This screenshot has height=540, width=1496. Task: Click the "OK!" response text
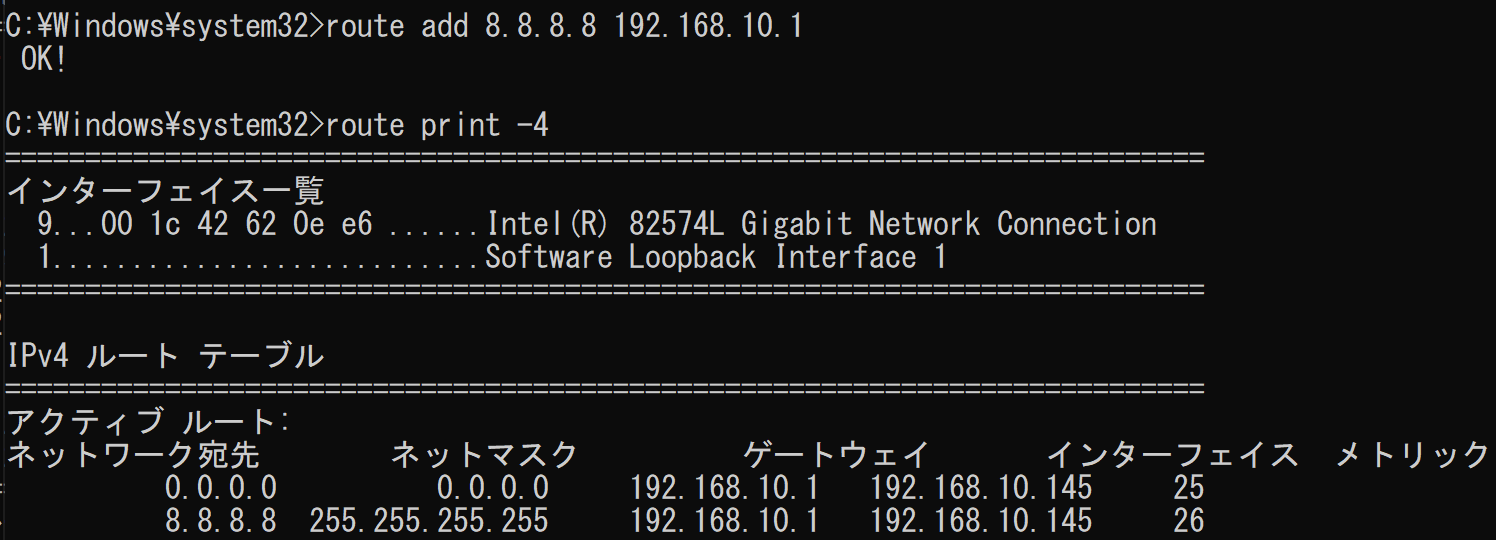pos(44,60)
